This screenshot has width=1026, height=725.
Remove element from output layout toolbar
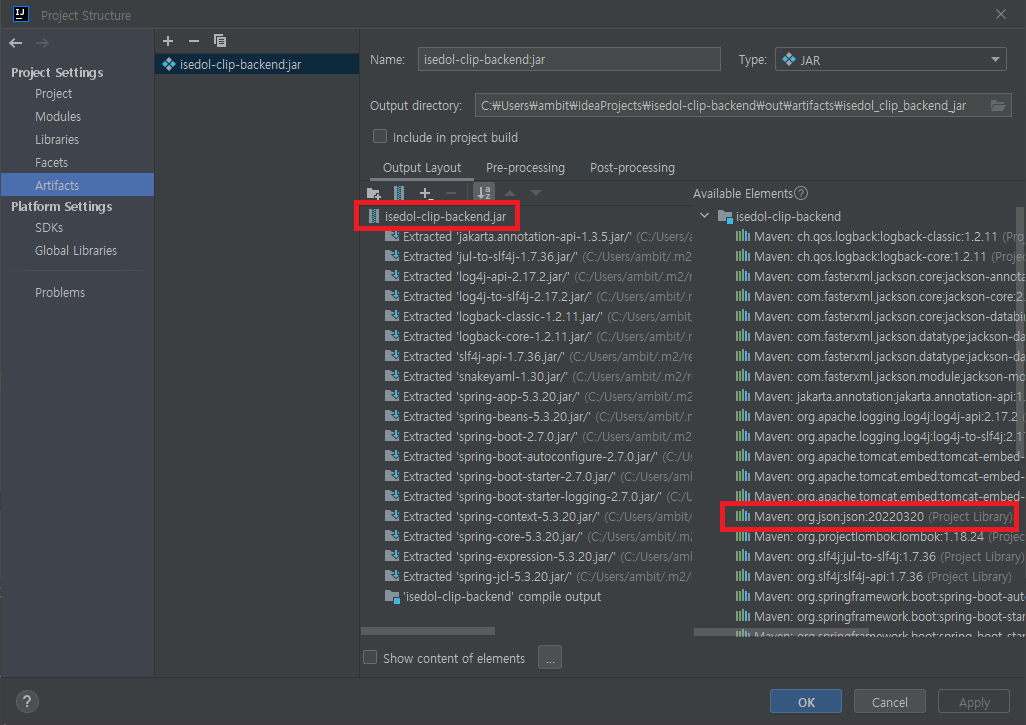click(451, 194)
